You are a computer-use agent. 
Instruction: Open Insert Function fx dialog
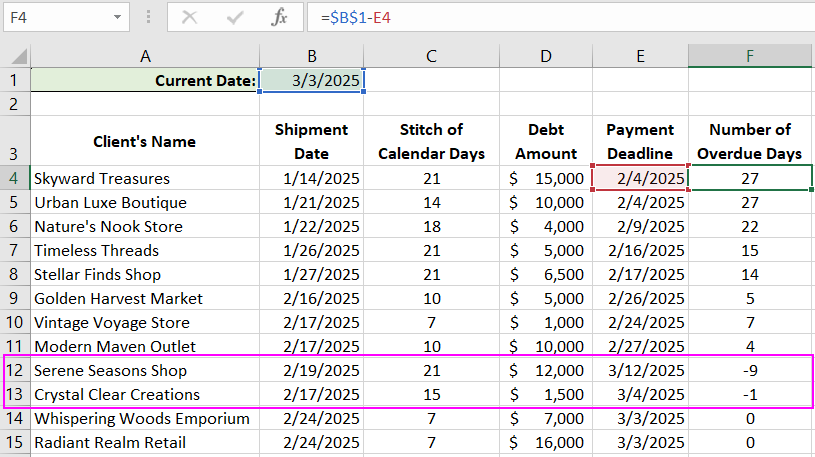[280, 17]
